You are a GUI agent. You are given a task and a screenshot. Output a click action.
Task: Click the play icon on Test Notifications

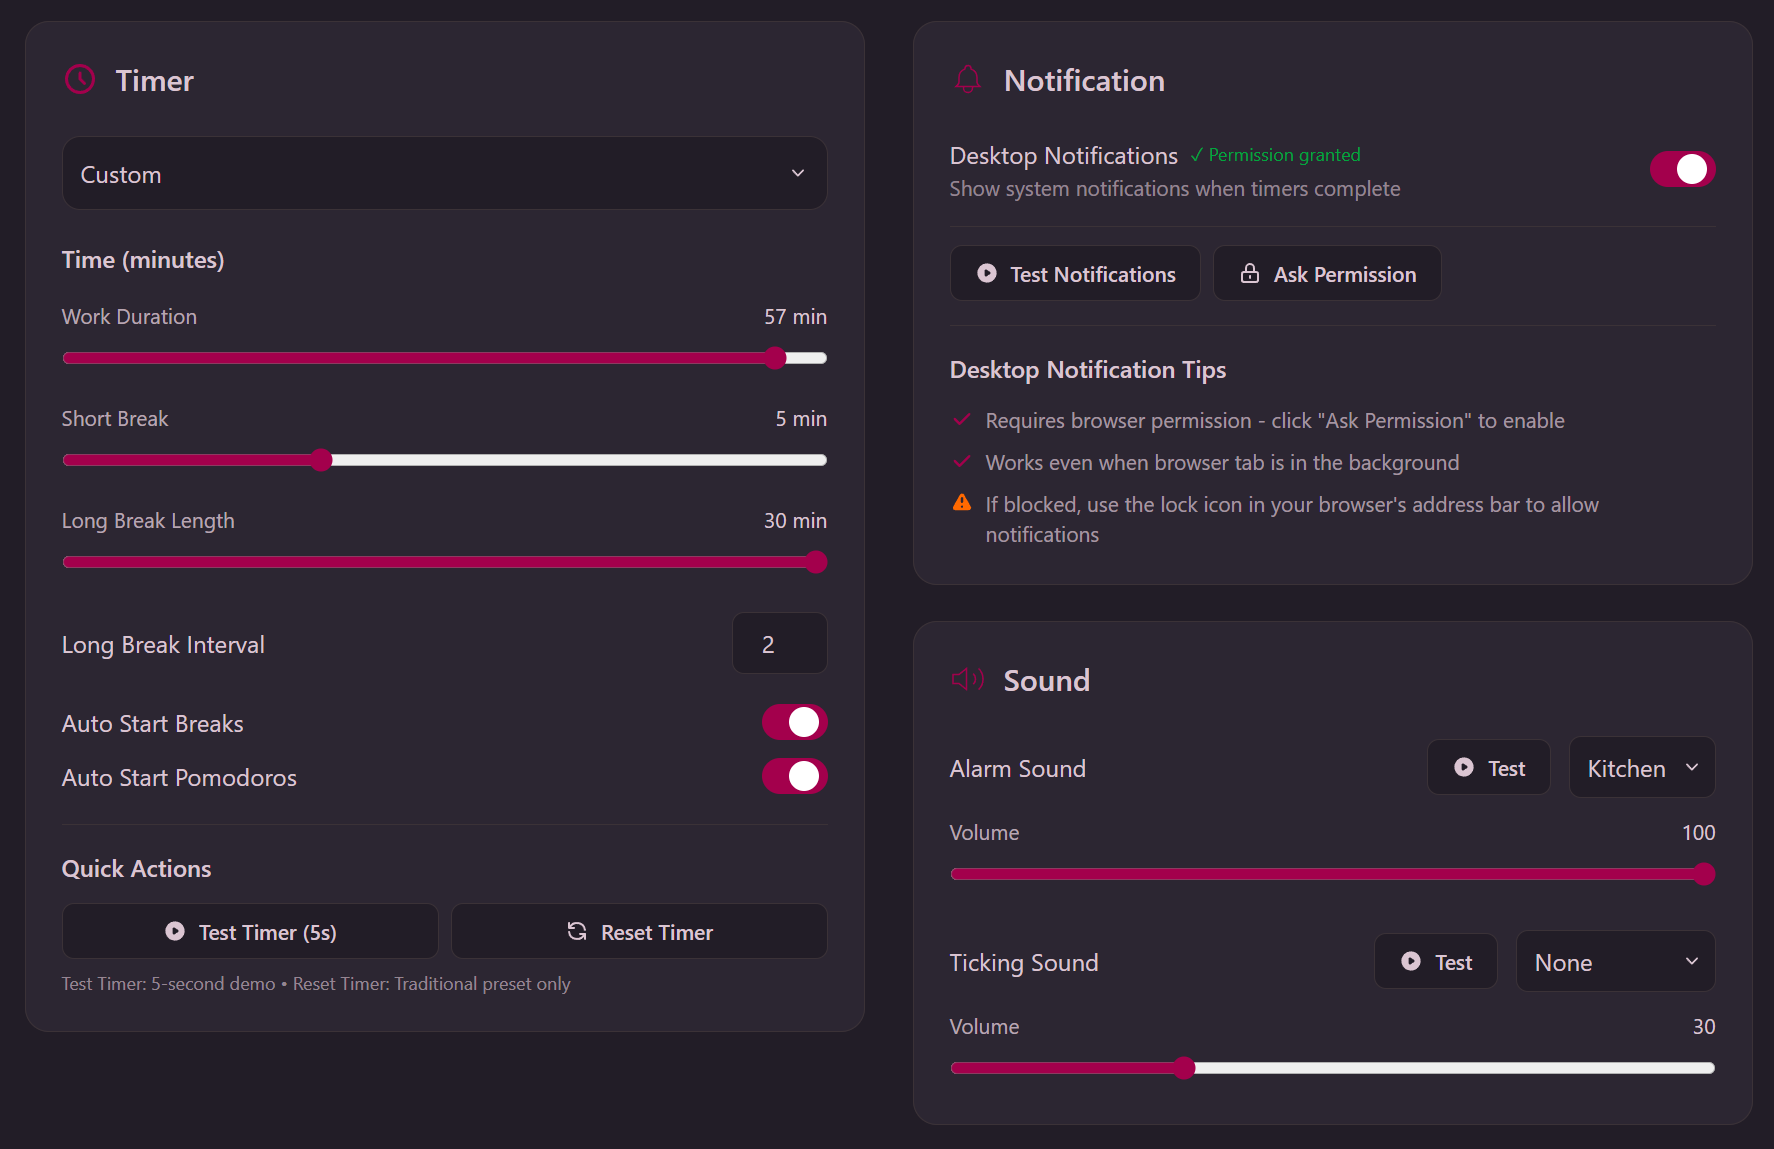click(x=986, y=273)
